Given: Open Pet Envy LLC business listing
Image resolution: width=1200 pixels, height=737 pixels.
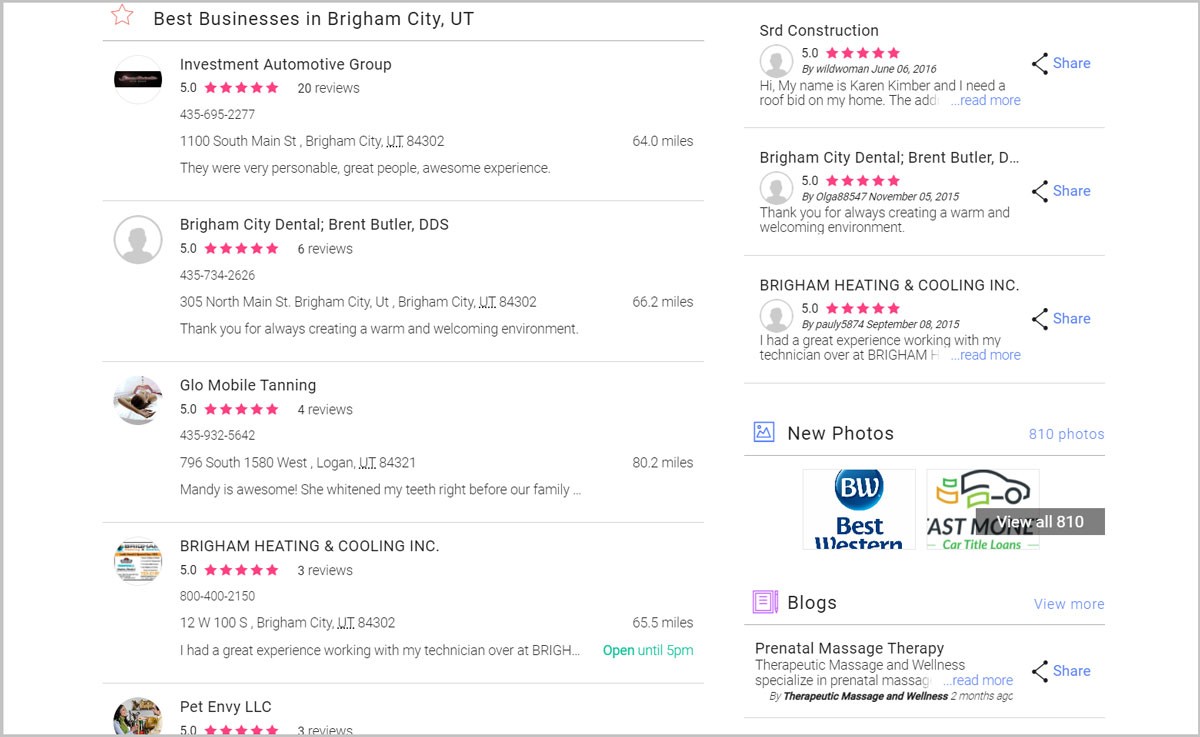Looking at the screenshot, I should click(x=225, y=707).
